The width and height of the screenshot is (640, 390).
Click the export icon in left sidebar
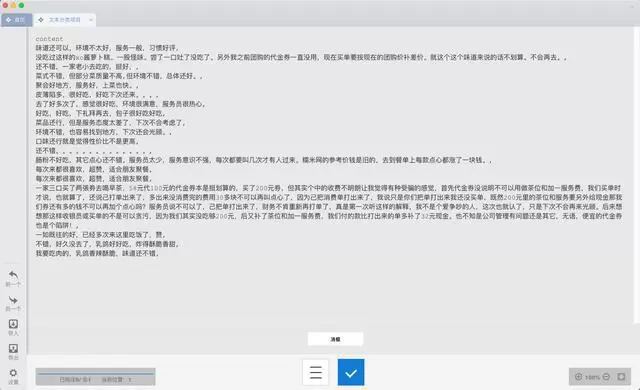pos(13,348)
